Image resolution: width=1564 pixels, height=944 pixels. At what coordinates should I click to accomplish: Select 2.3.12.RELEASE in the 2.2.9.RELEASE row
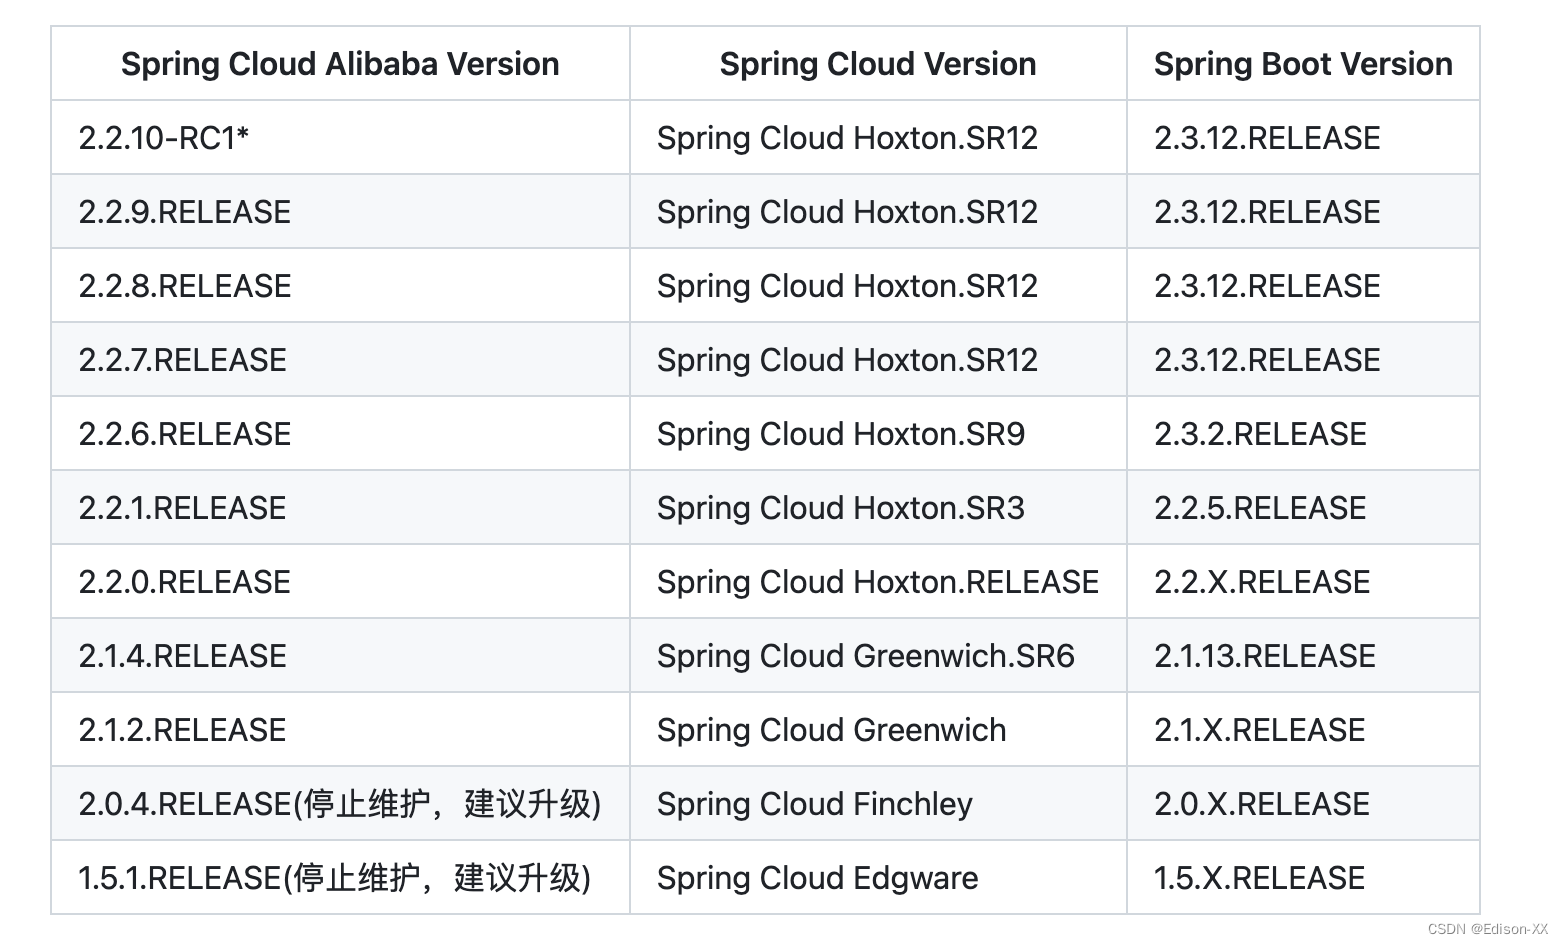(x=1303, y=212)
